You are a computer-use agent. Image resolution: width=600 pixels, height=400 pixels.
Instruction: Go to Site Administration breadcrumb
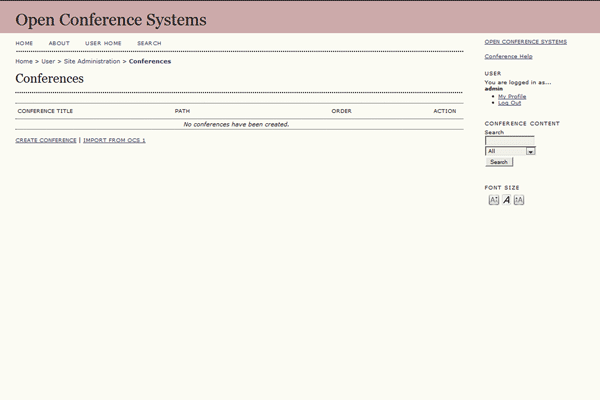92,62
